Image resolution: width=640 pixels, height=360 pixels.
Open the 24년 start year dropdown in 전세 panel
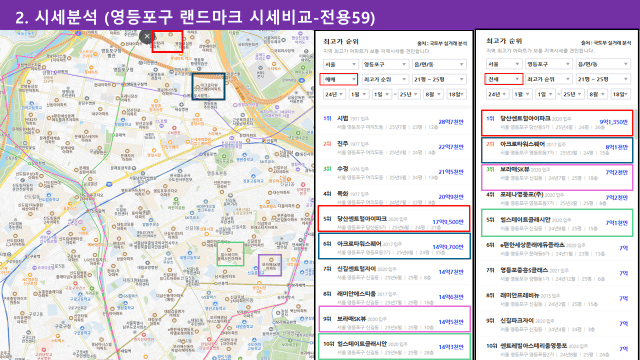pos(497,94)
